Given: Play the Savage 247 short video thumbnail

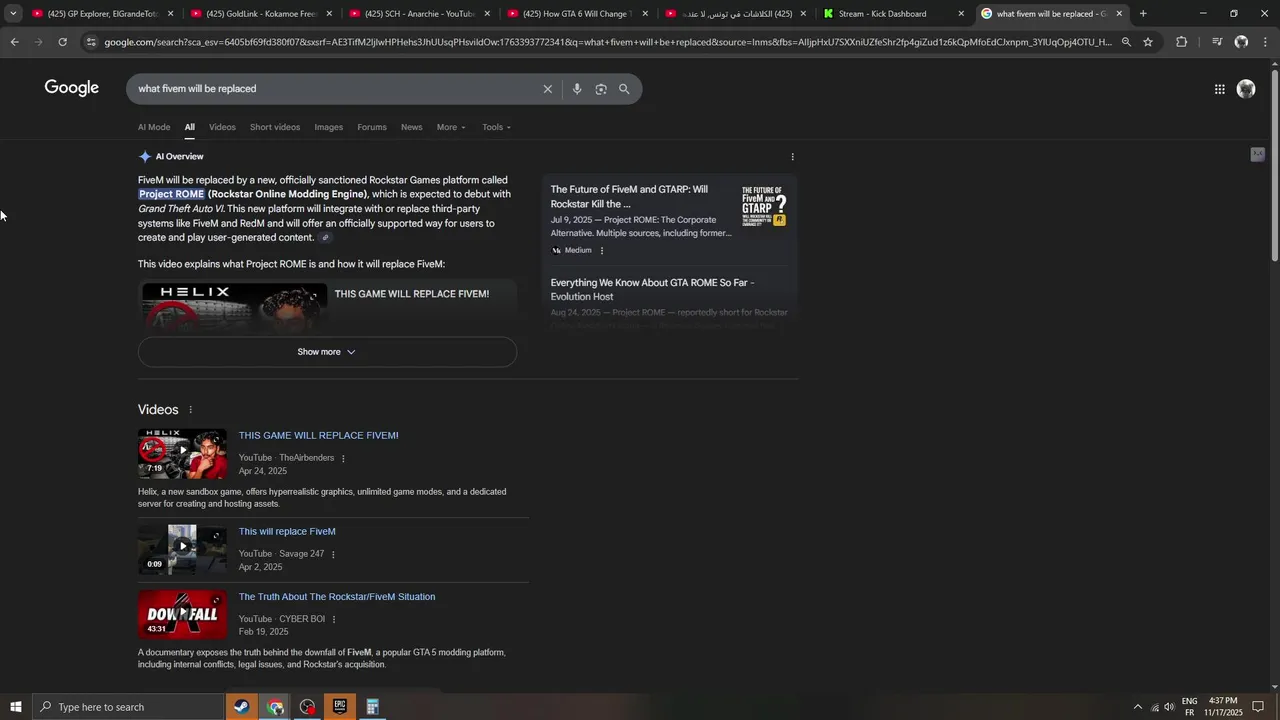Looking at the screenshot, I should pyautogui.click(x=182, y=549).
